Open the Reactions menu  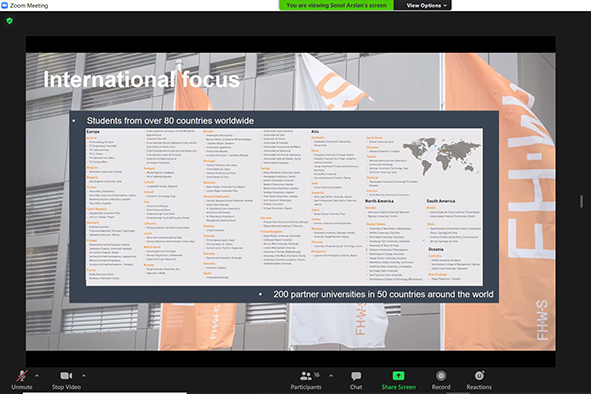click(x=479, y=379)
